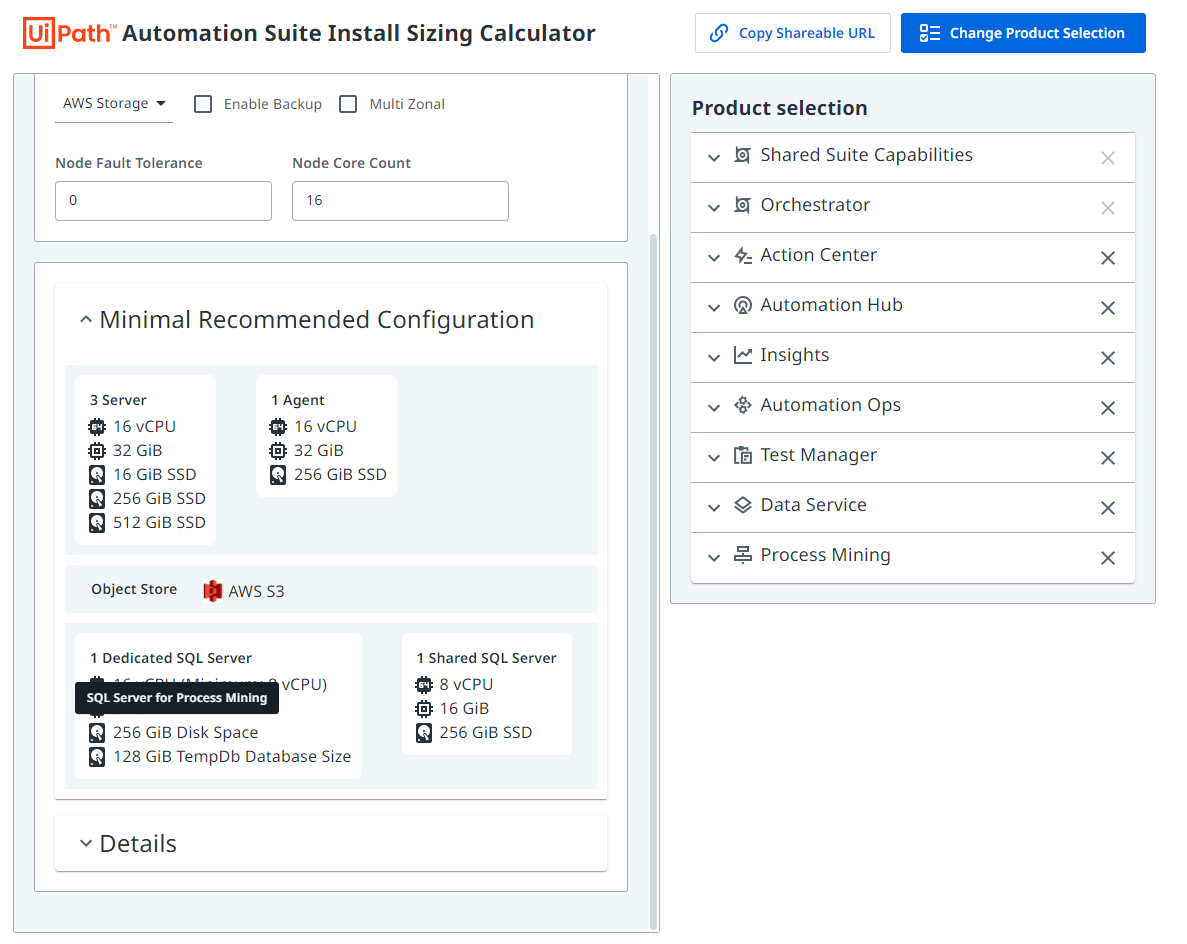Click the Automation Ops icon
1187x944 pixels.
click(x=741, y=407)
